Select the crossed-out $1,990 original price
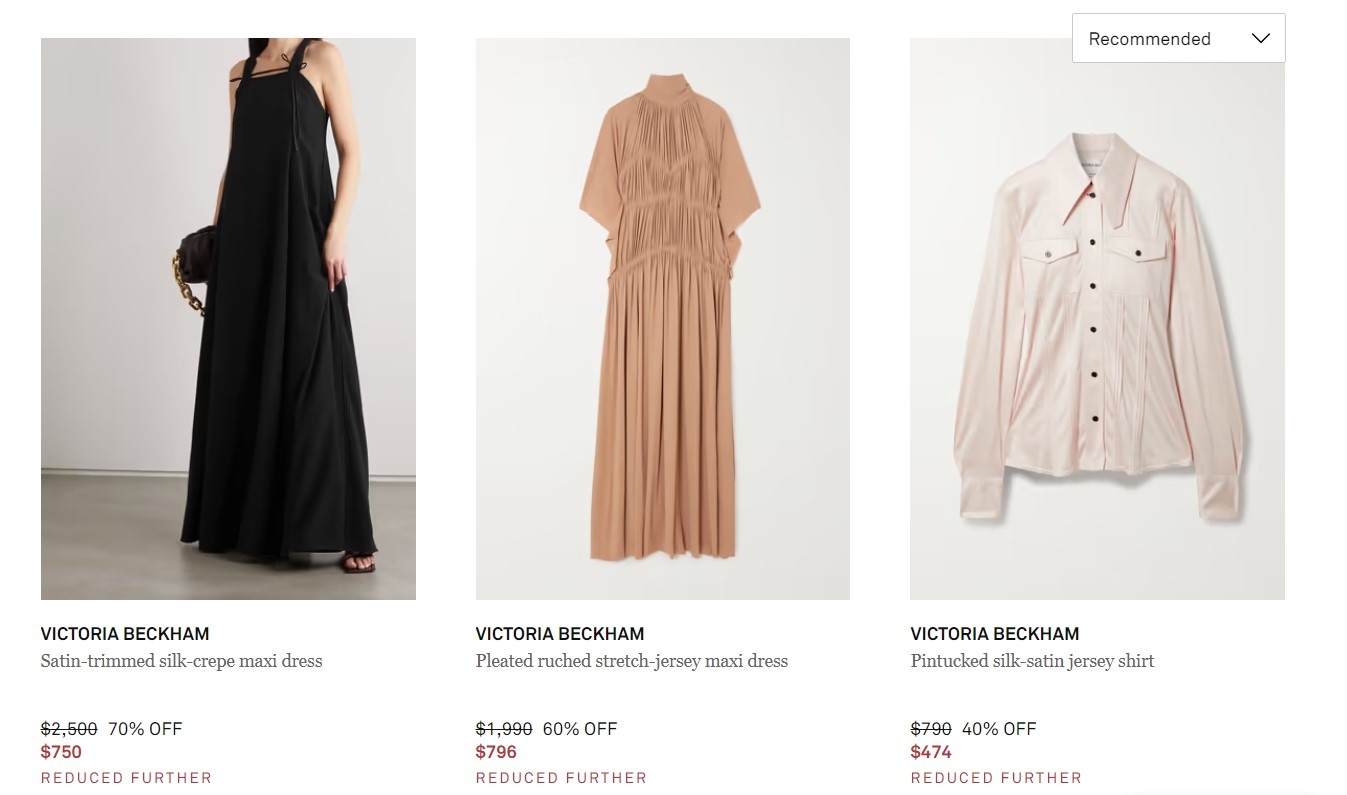The width and height of the screenshot is (1347, 795). pyautogui.click(x=501, y=728)
